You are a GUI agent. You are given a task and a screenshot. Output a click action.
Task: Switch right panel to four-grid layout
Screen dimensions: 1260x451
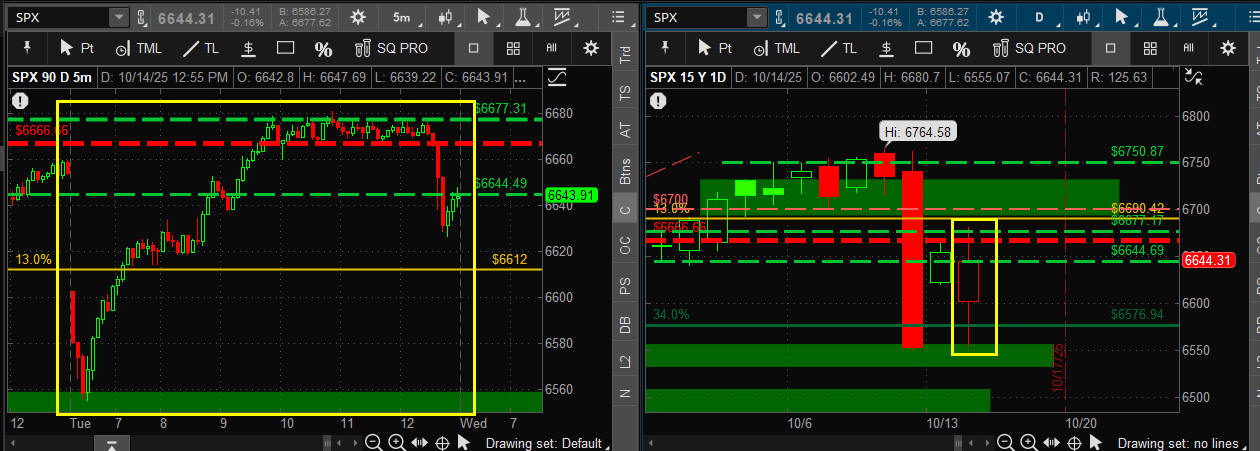click(x=1150, y=48)
